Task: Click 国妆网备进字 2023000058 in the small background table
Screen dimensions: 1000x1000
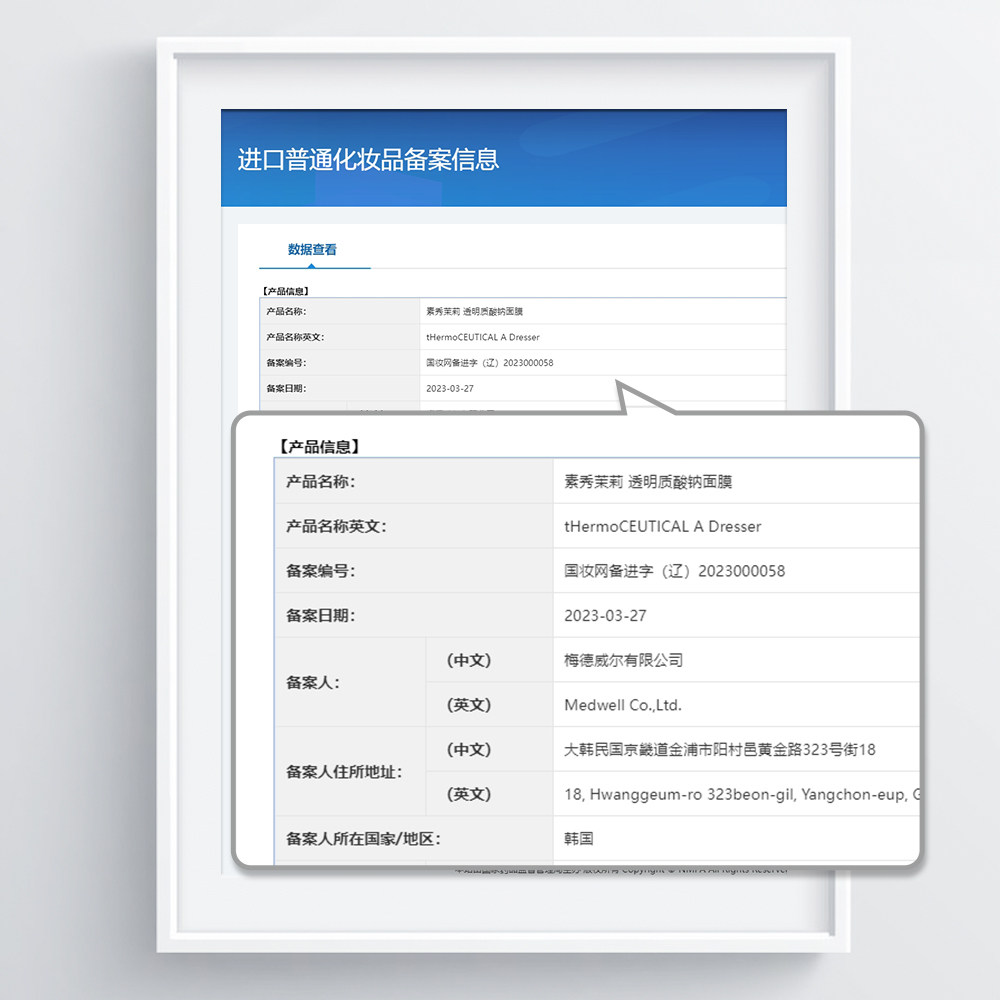Action: pyautogui.click(x=490, y=362)
